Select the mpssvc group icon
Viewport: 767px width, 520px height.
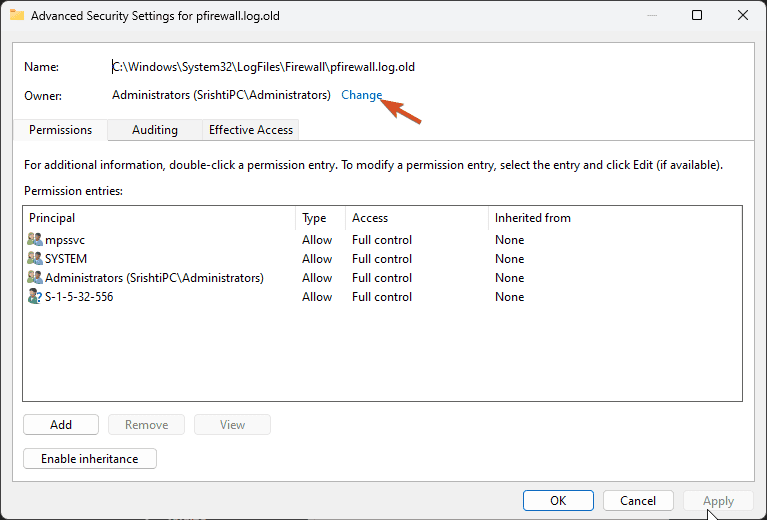[x=35, y=240]
